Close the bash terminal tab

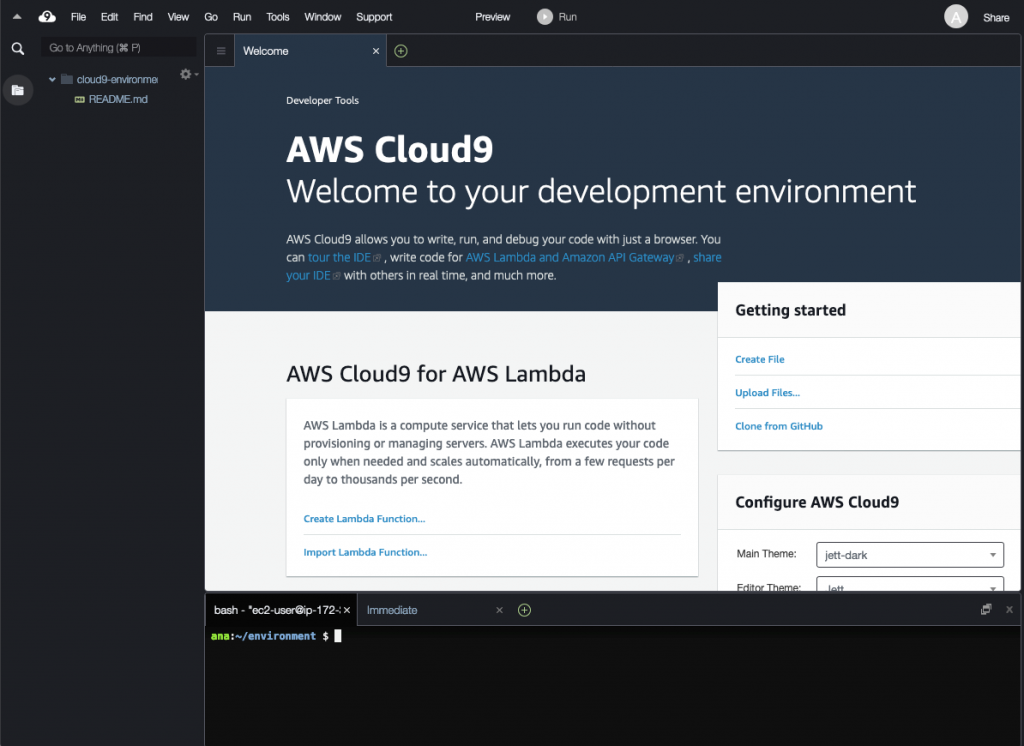pos(347,610)
